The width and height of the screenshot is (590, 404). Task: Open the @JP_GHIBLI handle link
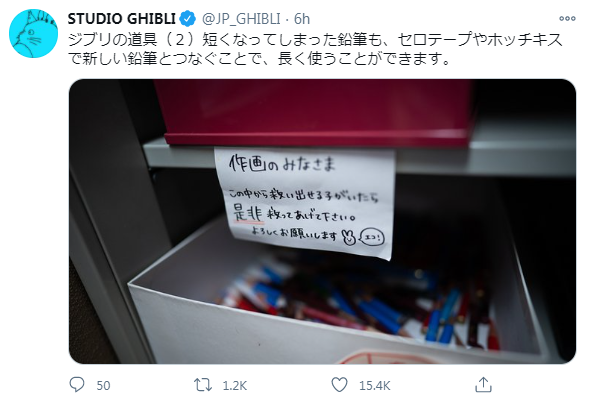click(242, 18)
